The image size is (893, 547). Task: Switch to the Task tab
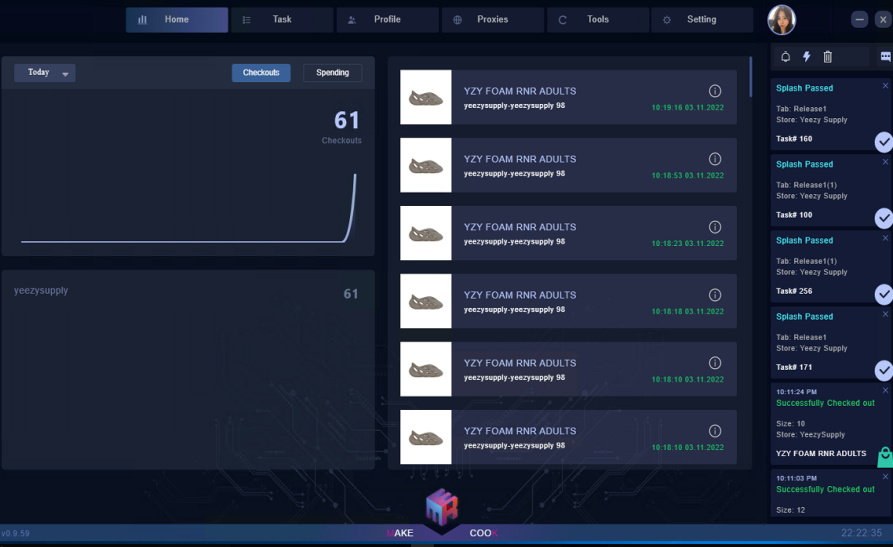[282, 20]
